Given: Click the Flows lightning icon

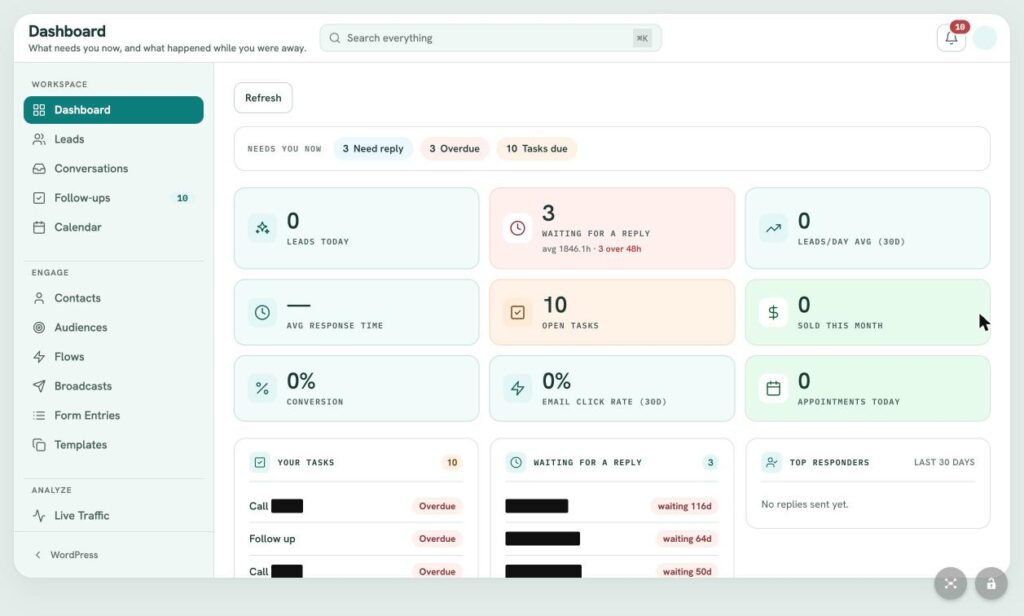Looking at the screenshot, I should 39,357.
